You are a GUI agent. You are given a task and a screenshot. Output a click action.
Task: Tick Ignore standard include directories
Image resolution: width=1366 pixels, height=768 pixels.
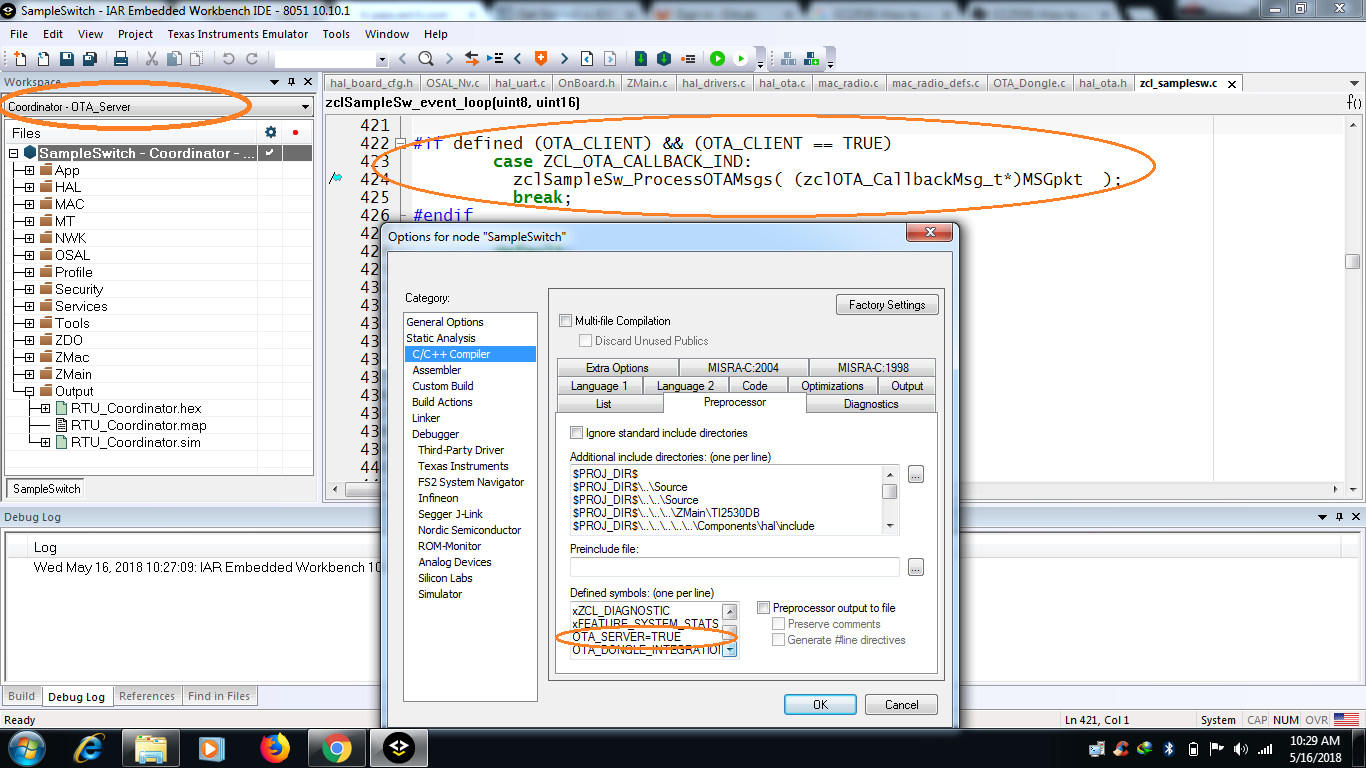(576, 433)
